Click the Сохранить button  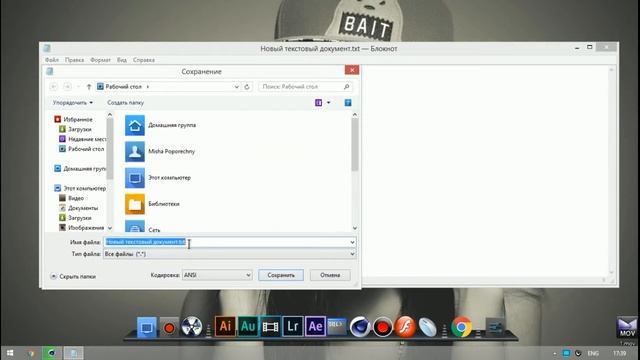click(x=281, y=275)
